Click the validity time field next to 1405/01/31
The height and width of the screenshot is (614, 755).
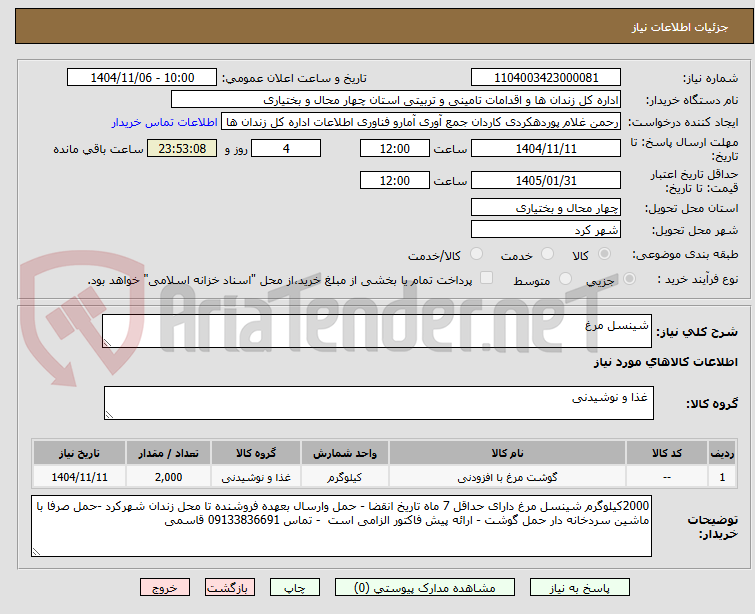coord(395,180)
